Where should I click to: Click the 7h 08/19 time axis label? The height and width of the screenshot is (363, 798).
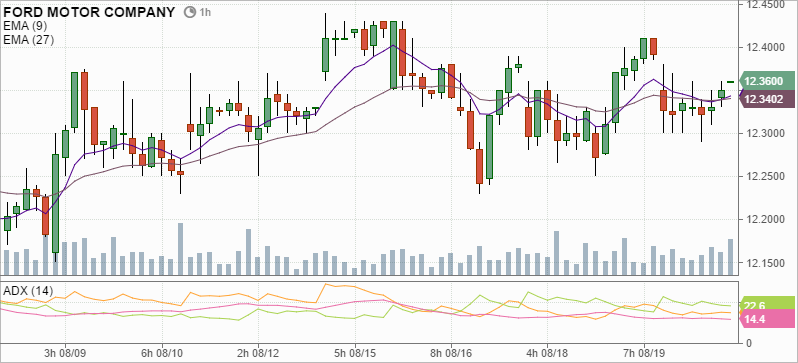point(644,352)
